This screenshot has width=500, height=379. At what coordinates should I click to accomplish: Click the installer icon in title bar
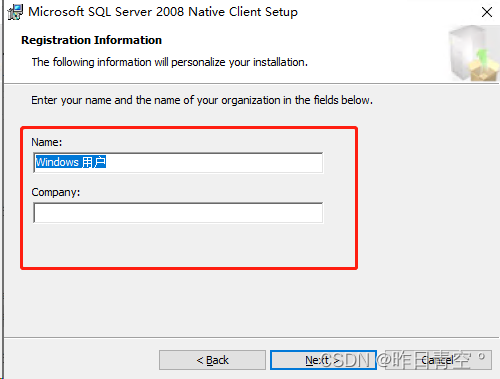coord(15,12)
